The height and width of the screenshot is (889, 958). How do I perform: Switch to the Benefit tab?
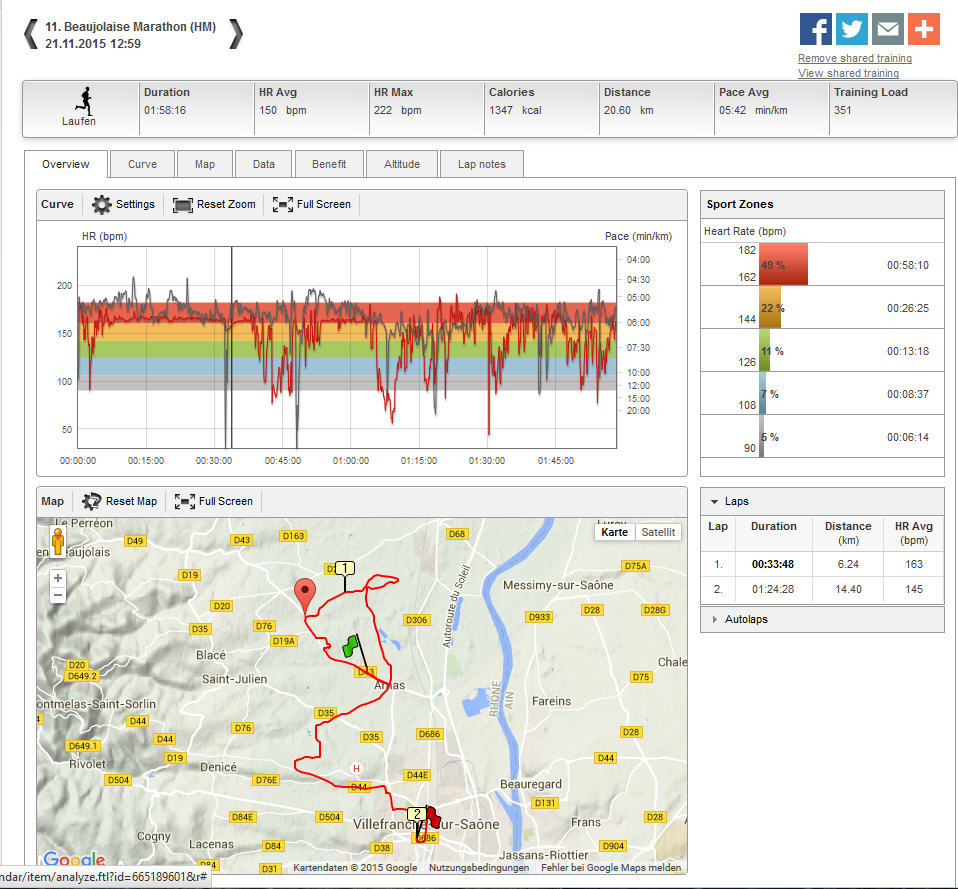click(x=329, y=164)
